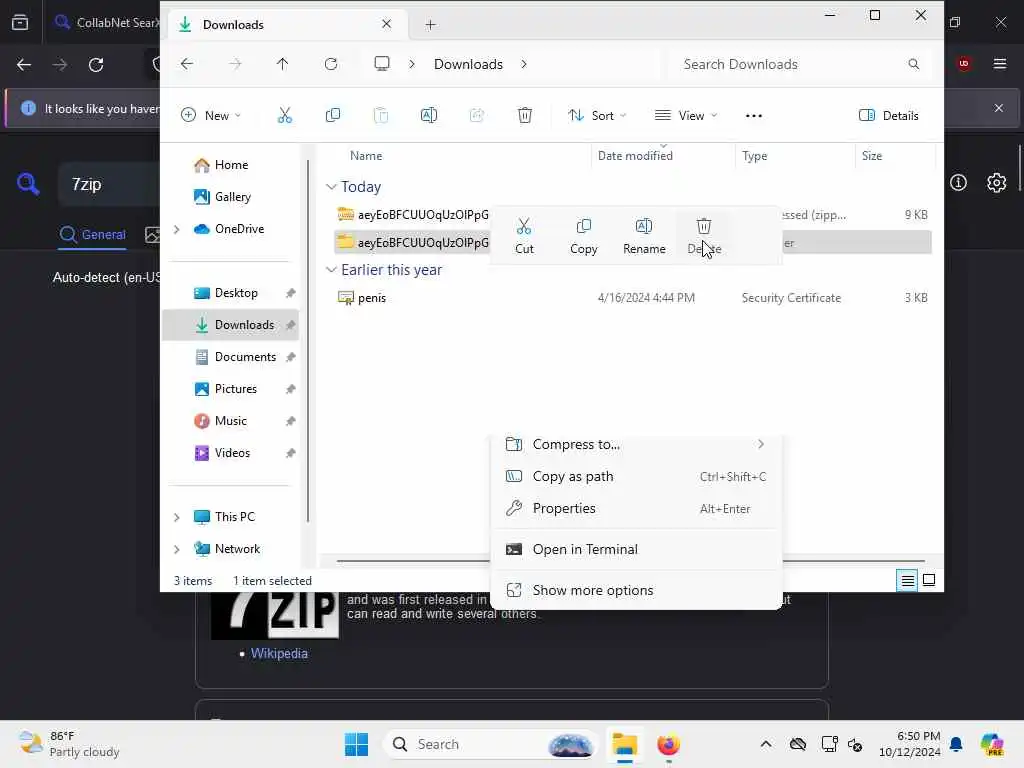Choose Open in Terminal
1024x768 pixels.
[636, 549]
